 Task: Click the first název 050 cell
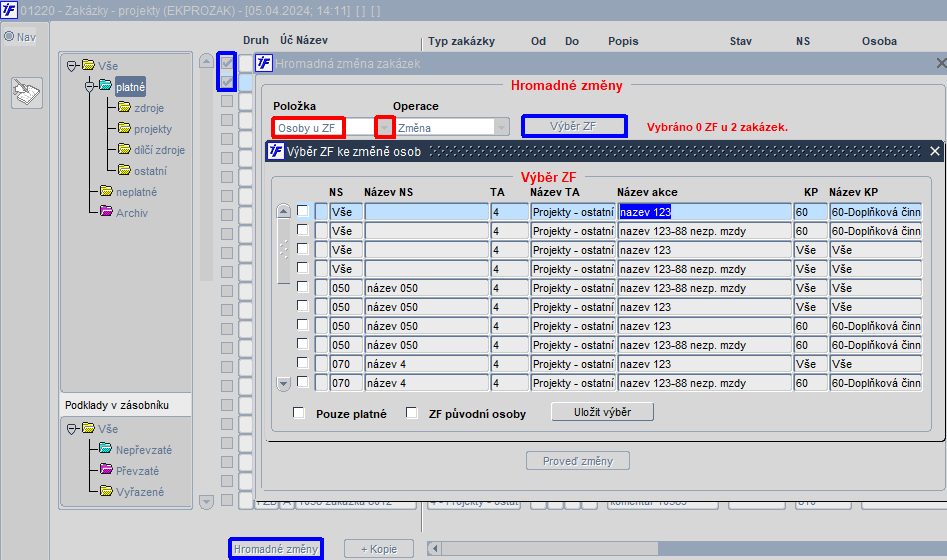(426, 288)
